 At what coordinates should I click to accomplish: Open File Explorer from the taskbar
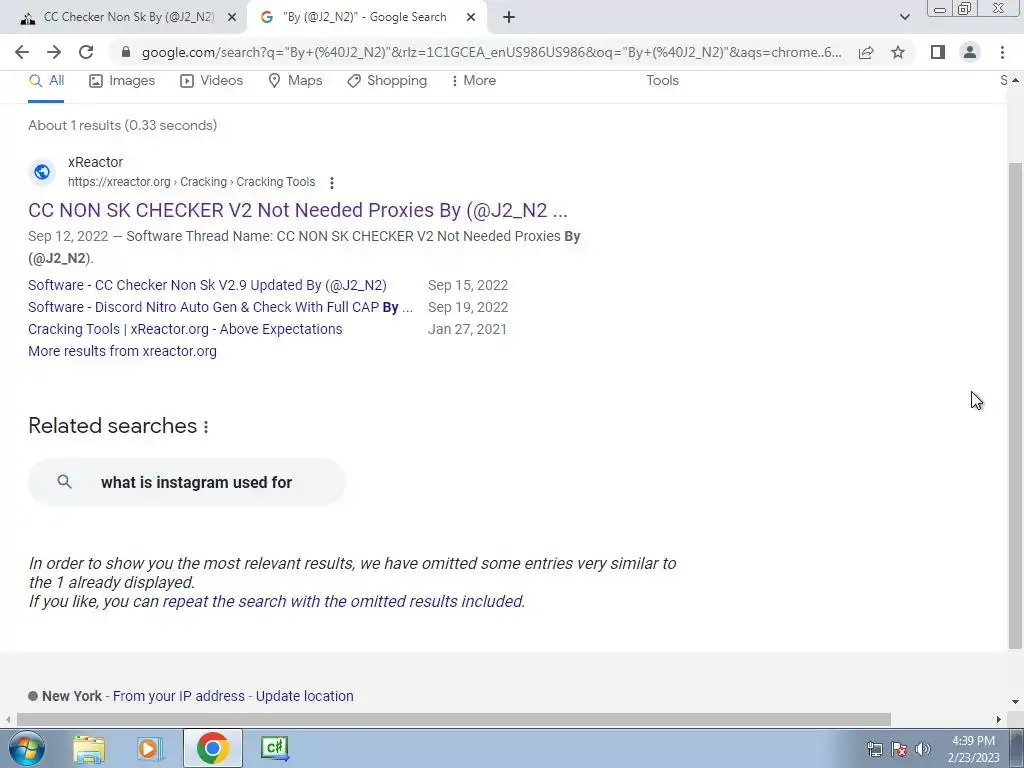tap(89, 749)
